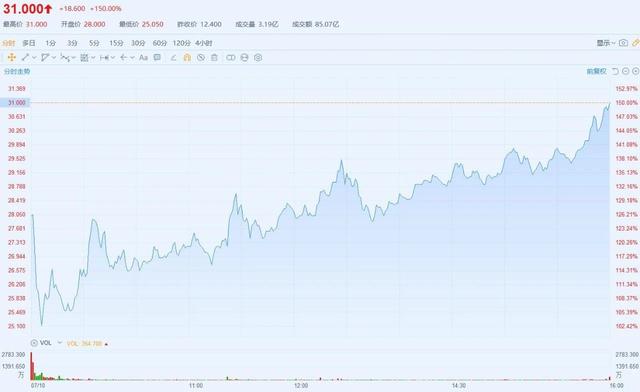This screenshot has width=640, height=392.
Task: Select the zigzag wave drawing tool
Action: coord(64,58)
